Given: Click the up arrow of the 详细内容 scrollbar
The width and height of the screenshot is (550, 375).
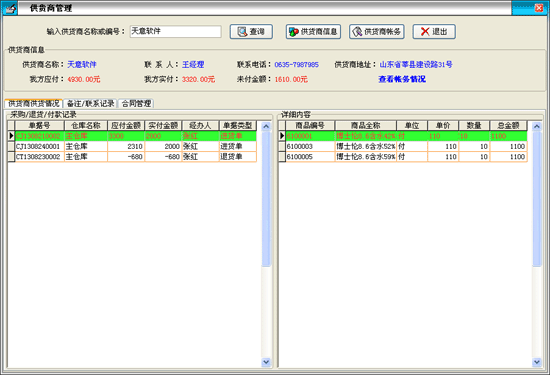Looking at the screenshot, I should coord(537,126).
